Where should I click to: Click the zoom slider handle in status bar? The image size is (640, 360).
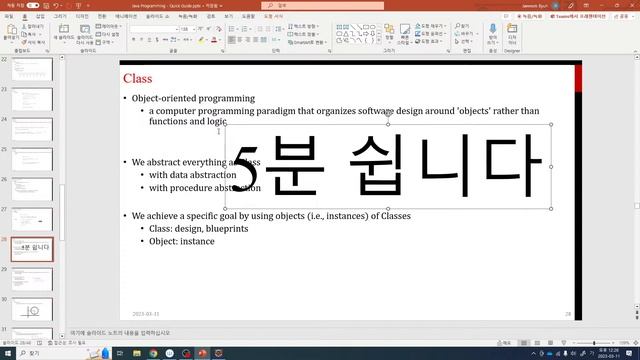(x=594, y=343)
